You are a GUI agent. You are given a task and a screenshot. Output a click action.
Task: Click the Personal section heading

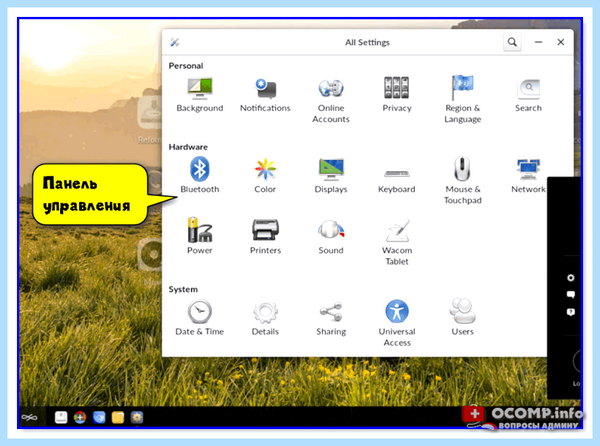point(186,66)
